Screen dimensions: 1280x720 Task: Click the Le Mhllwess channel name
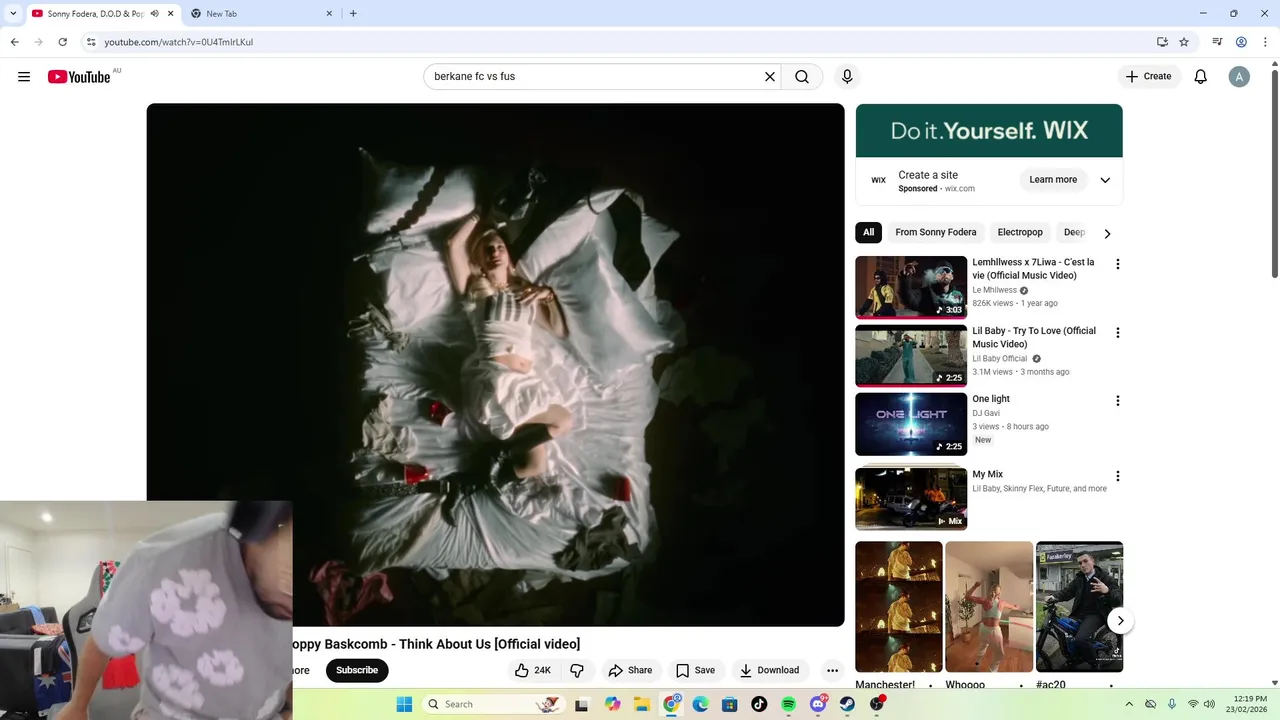(994, 290)
